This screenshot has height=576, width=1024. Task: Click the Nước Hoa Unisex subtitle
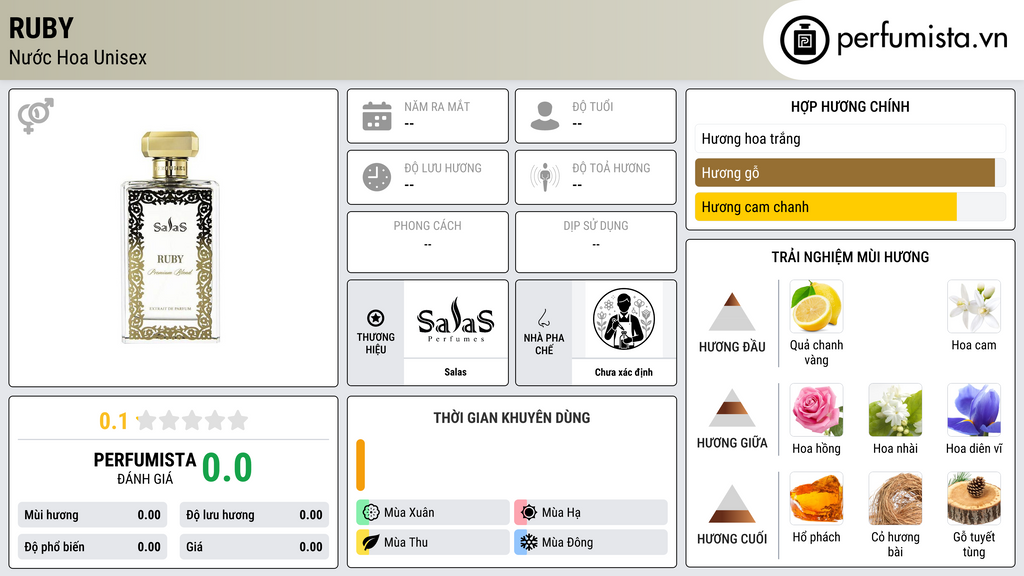pyautogui.click(x=78, y=57)
